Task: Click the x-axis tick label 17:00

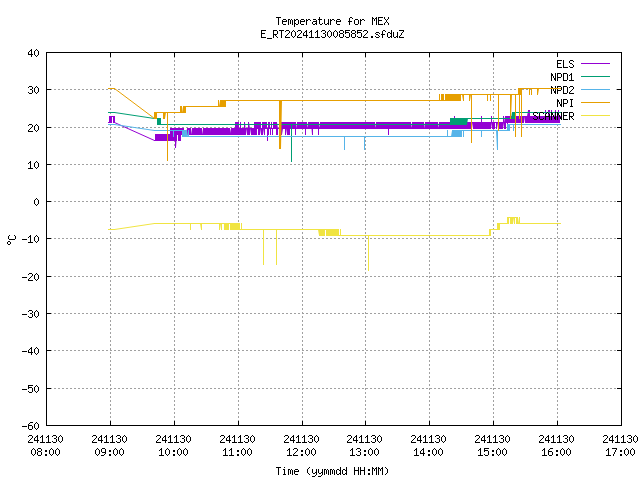Action: point(620,452)
